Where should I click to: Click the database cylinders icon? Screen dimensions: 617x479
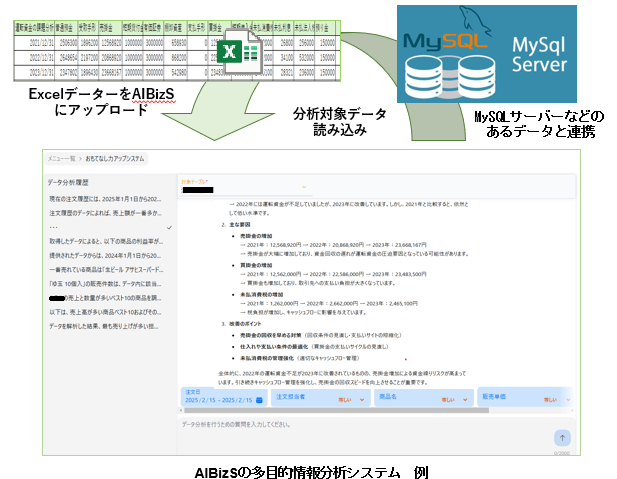[x=450, y=77]
